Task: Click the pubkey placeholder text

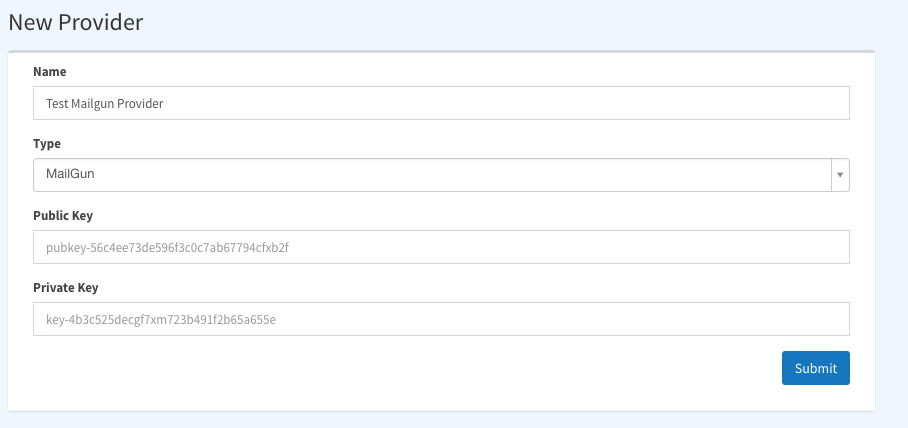Action: coord(167,248)
